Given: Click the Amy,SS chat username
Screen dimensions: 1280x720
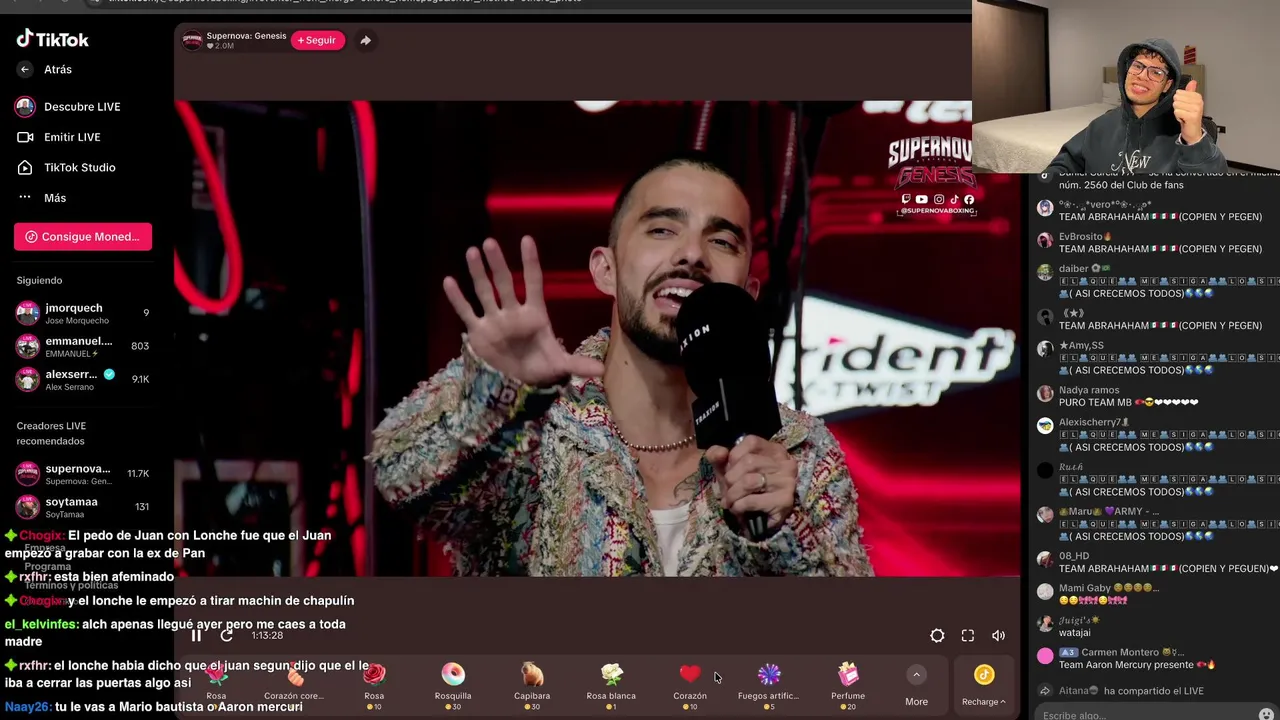Looking at the screenshot, I should pyautogui.click(x=1081, y=346).
